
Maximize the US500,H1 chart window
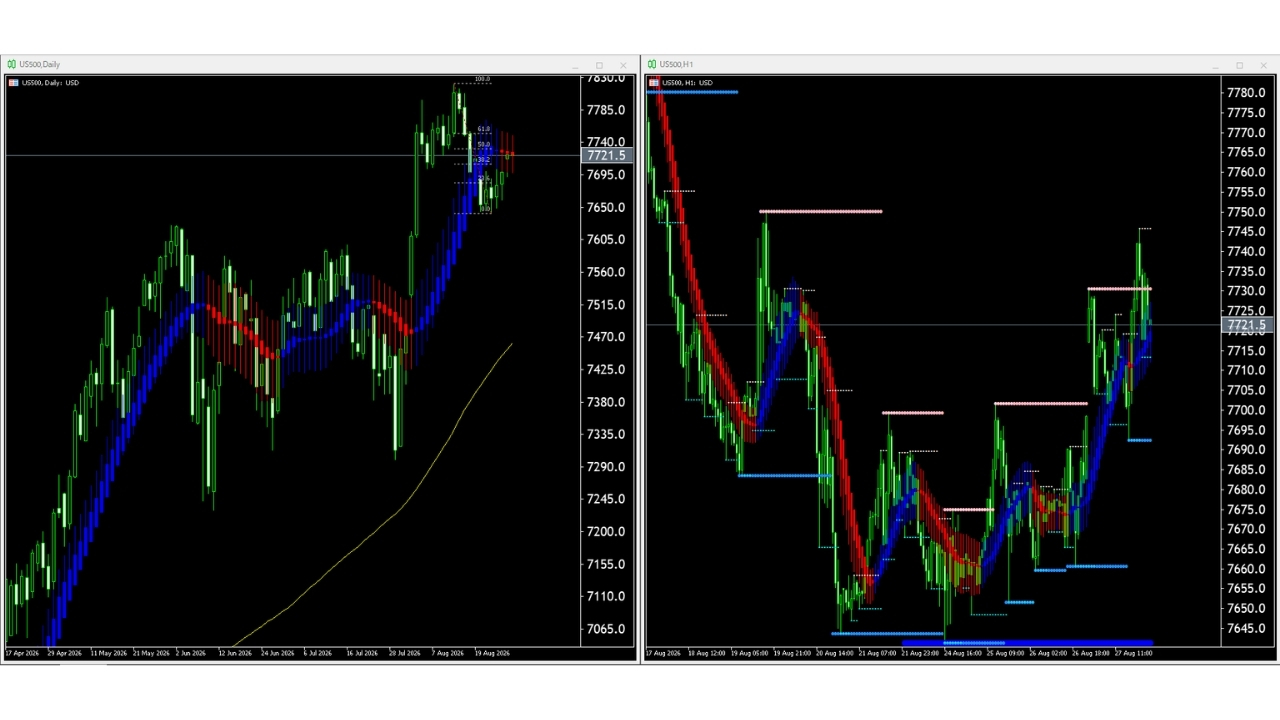click(1239, 66)
